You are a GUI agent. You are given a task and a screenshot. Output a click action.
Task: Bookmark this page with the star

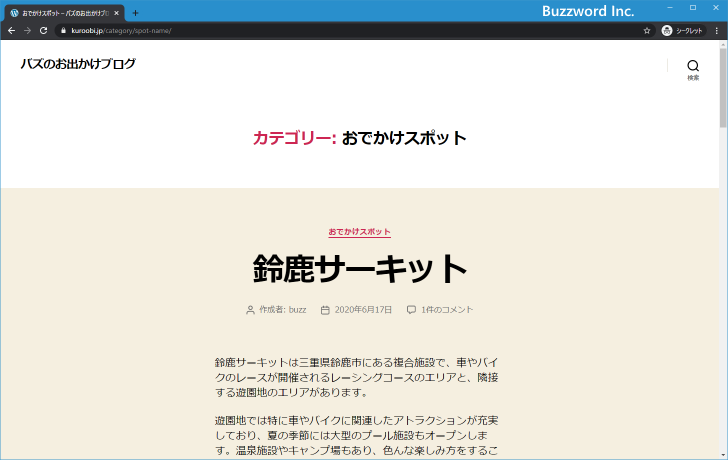point(647,31)
